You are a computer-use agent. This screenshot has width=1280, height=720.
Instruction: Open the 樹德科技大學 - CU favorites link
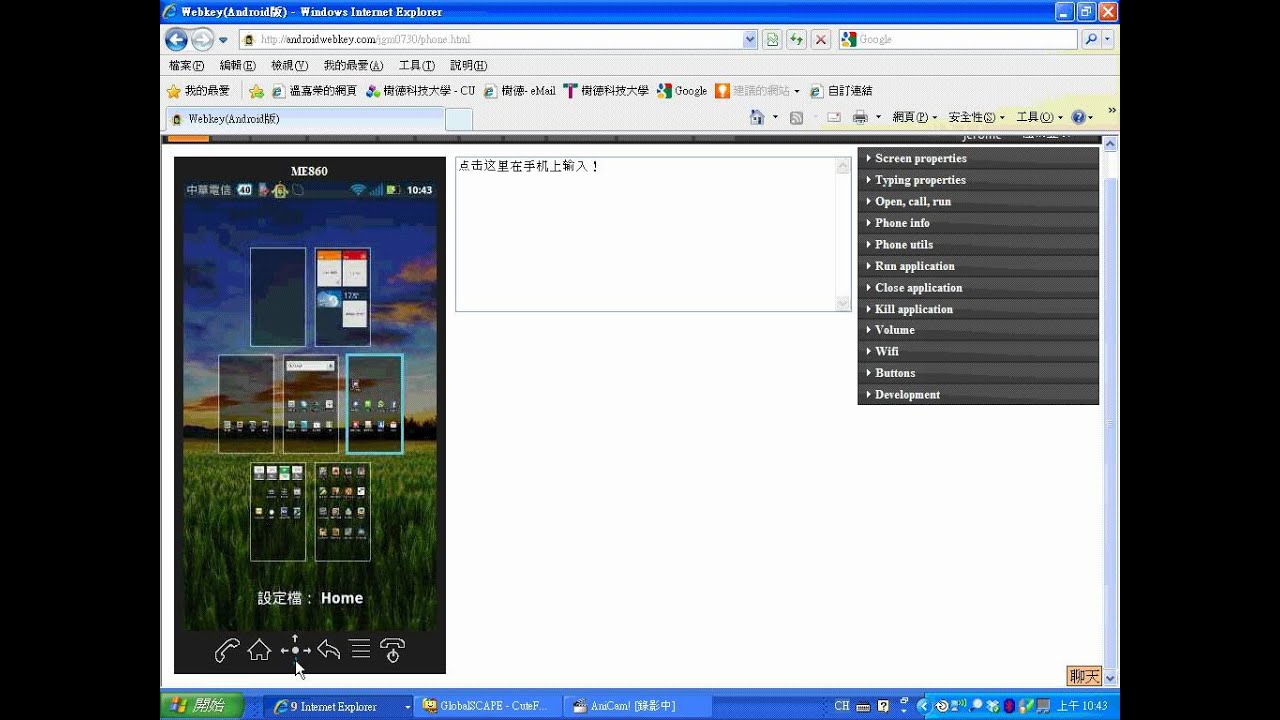421,91
